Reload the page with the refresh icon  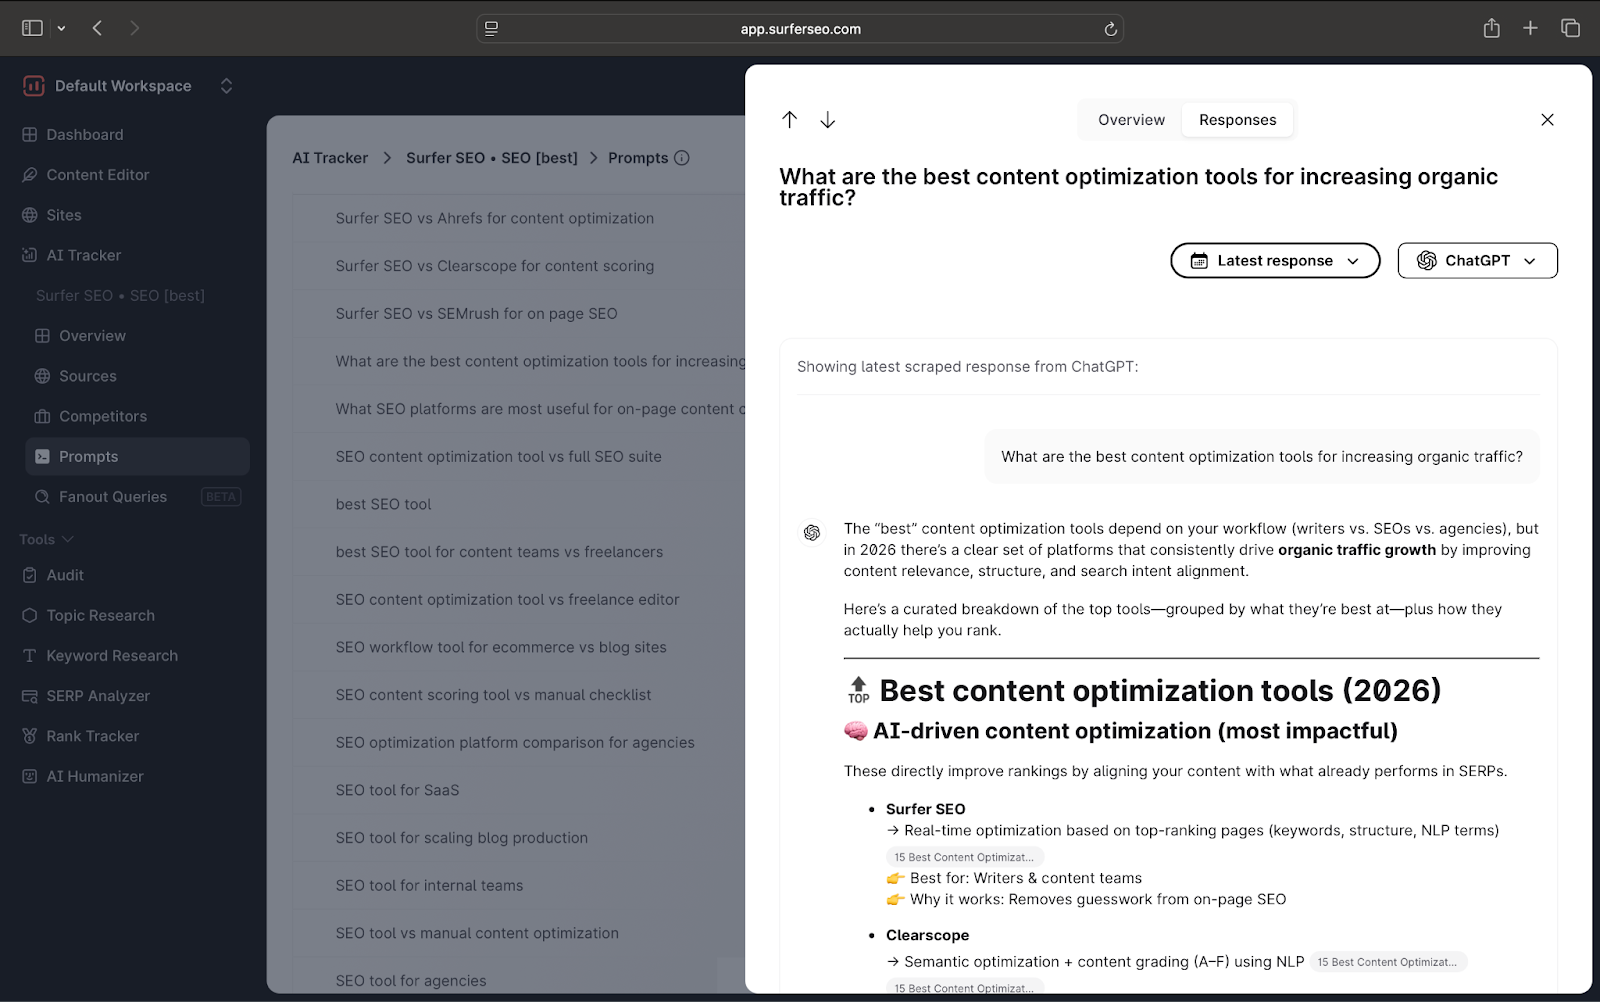[x=1110, y=29]
